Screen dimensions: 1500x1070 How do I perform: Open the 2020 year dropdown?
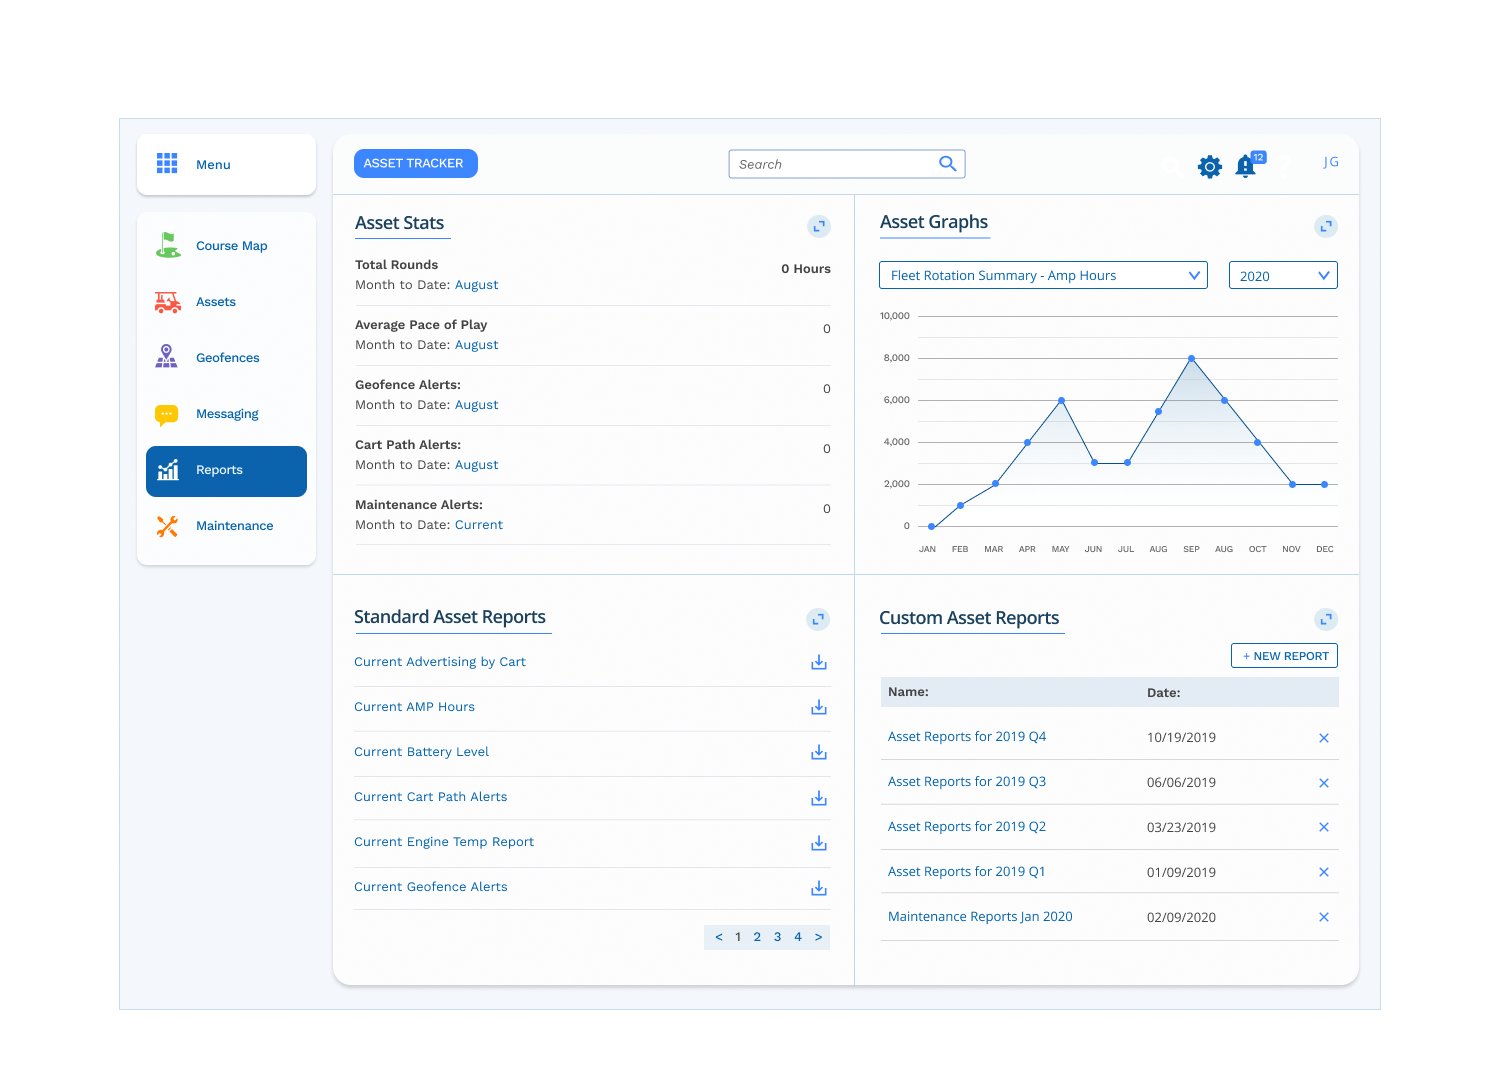pos(1282,276)
